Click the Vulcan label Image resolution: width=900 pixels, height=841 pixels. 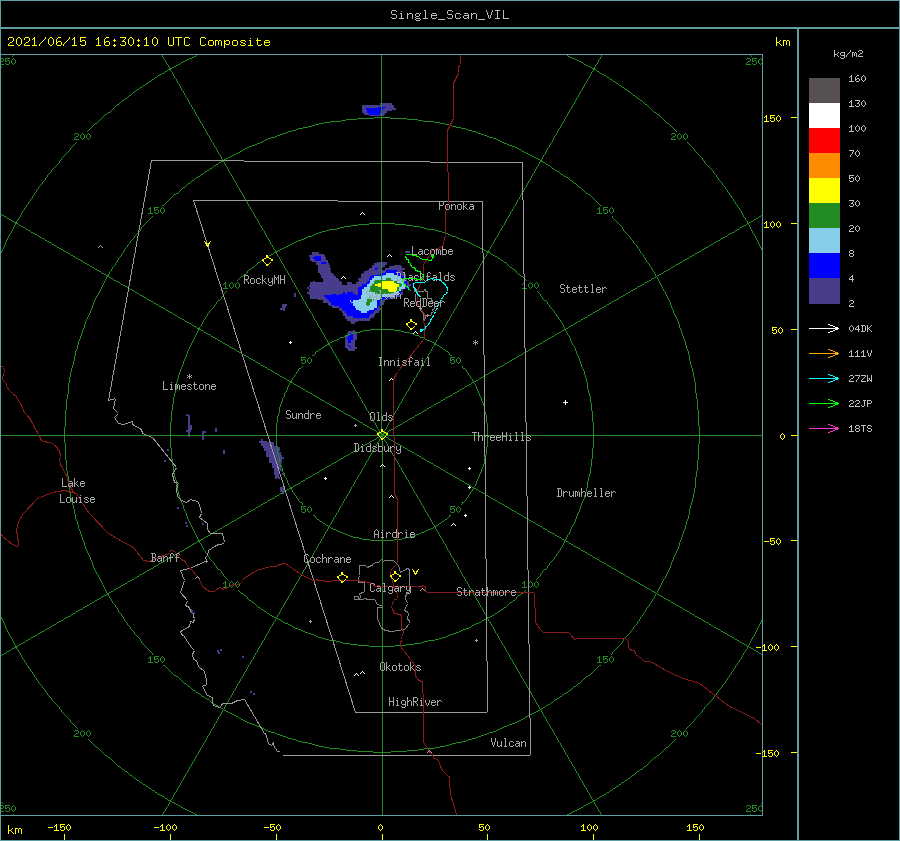508,743
